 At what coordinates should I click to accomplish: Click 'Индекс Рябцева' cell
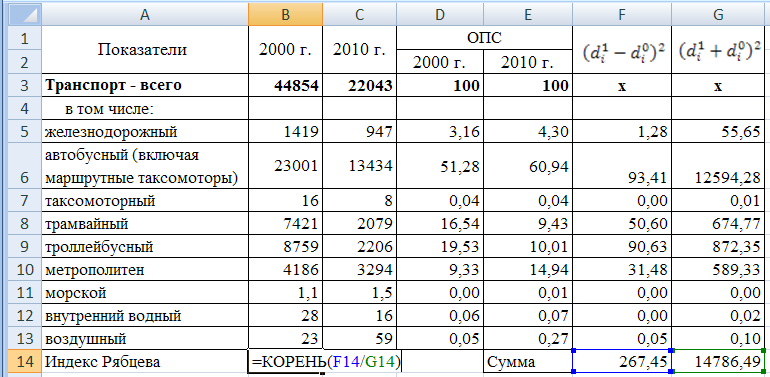point(144,362)
